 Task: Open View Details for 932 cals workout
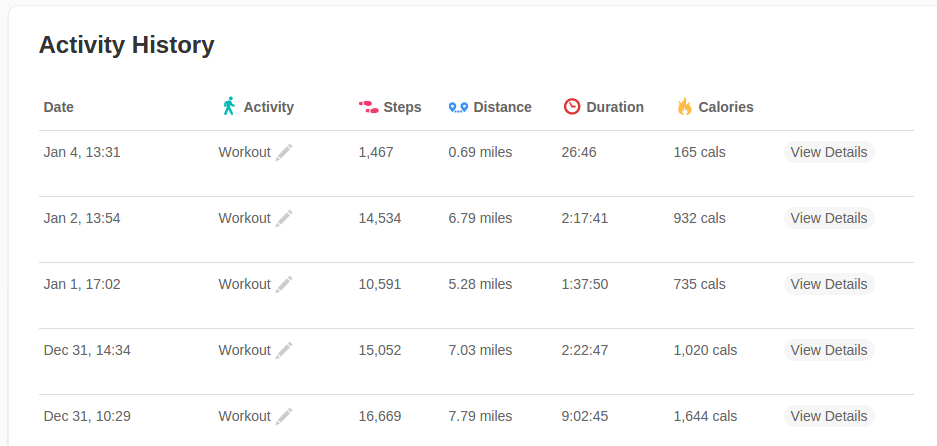point(829,218)
